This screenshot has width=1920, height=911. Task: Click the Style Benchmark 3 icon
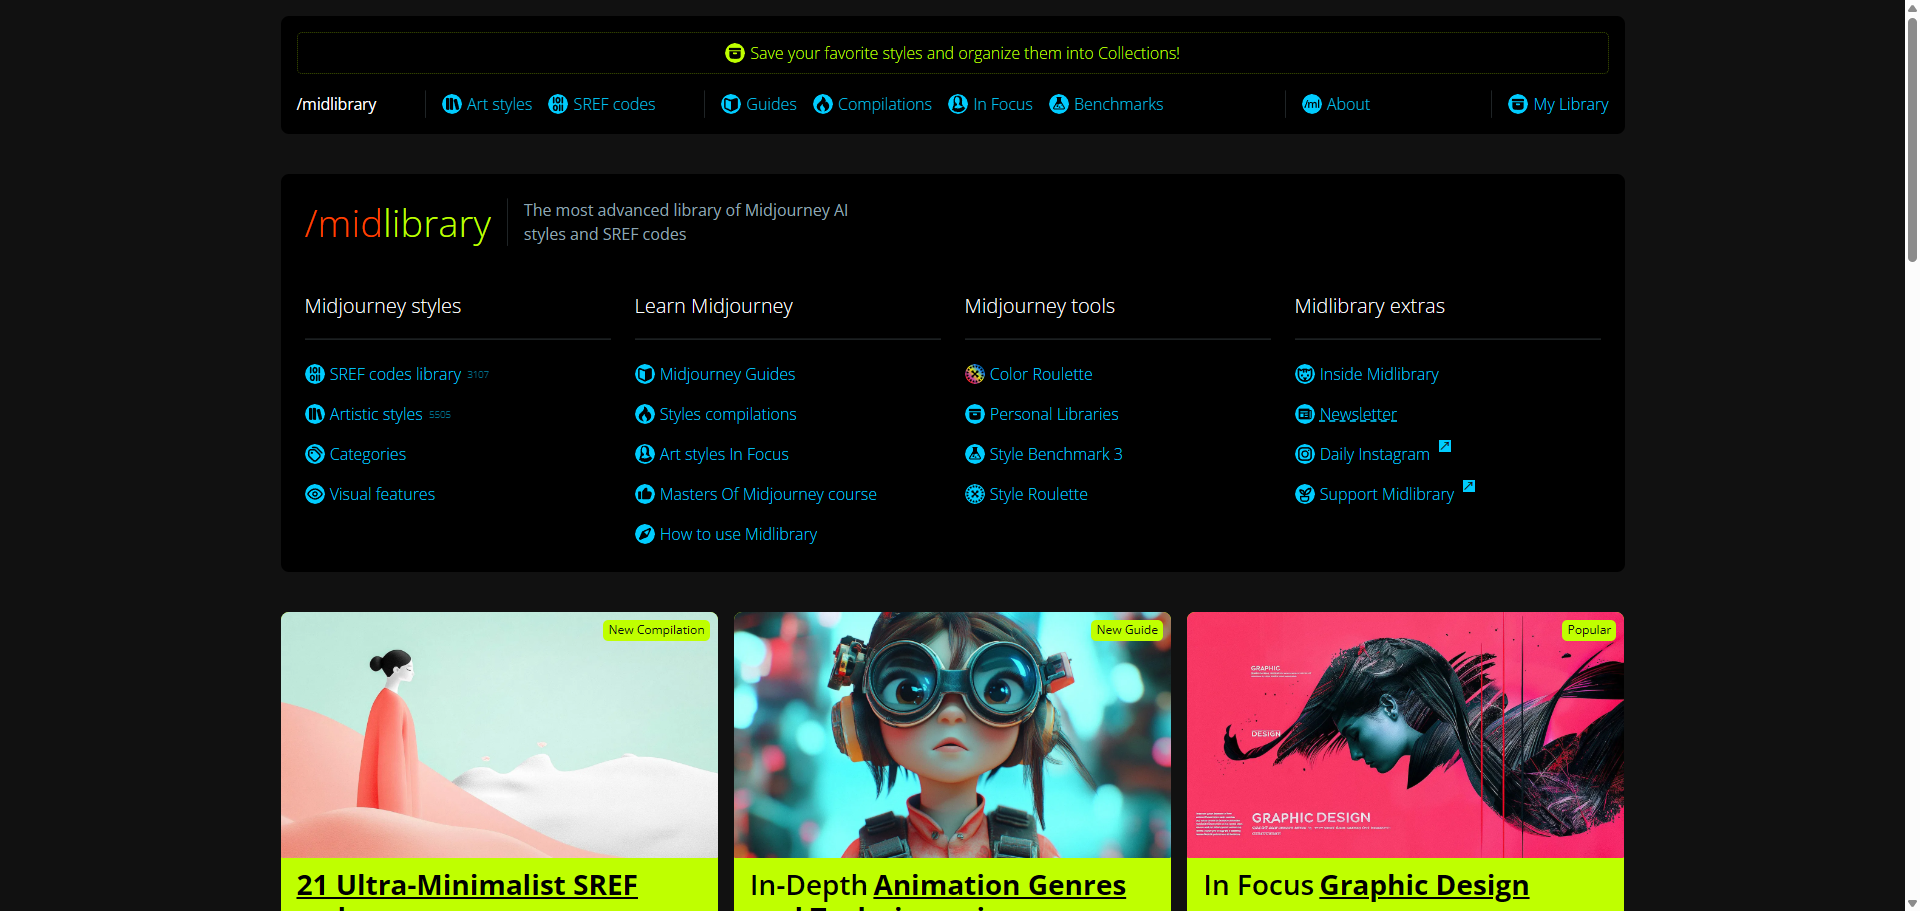[x=975, y=454]
